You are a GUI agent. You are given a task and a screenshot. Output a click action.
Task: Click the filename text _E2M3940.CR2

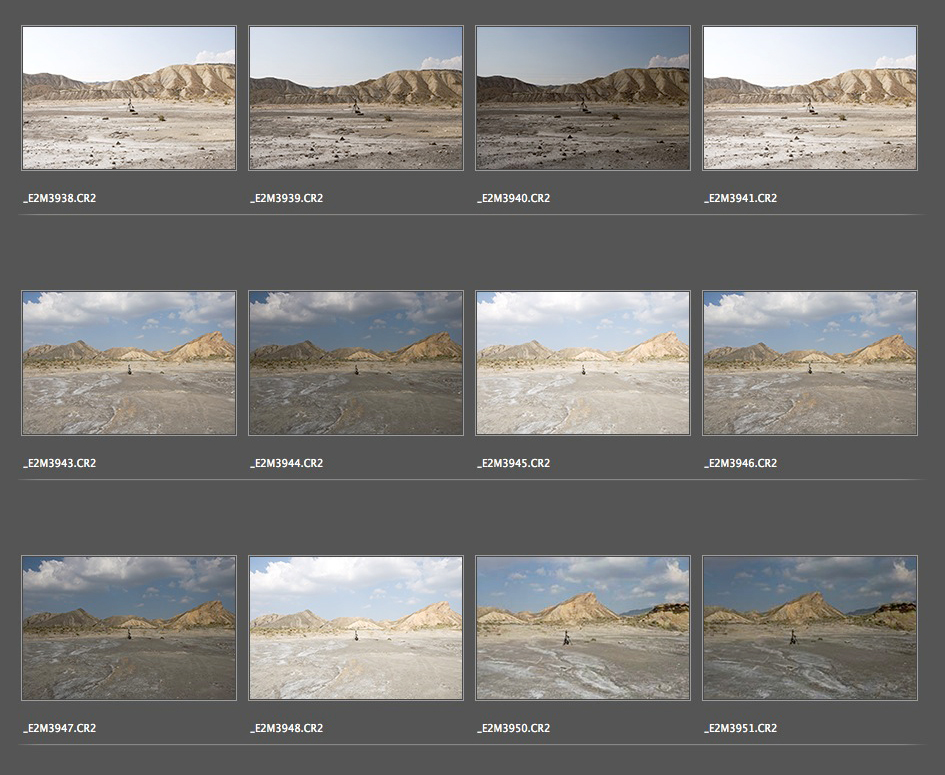point(514,199)
